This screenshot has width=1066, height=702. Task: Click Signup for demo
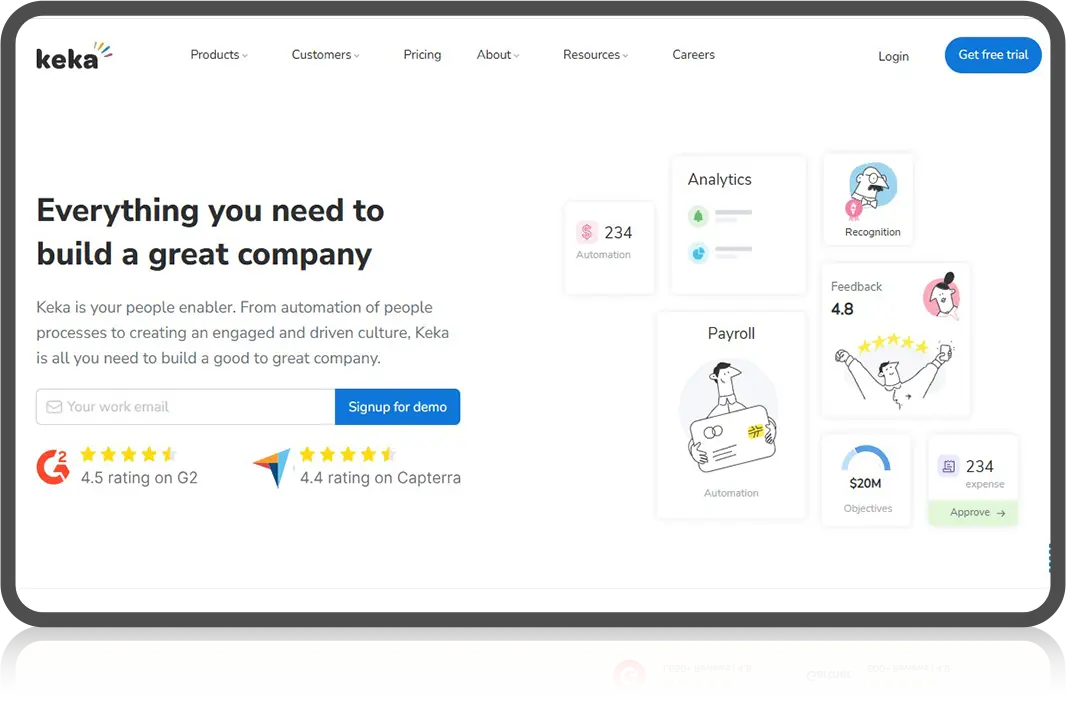coord(397,406)
